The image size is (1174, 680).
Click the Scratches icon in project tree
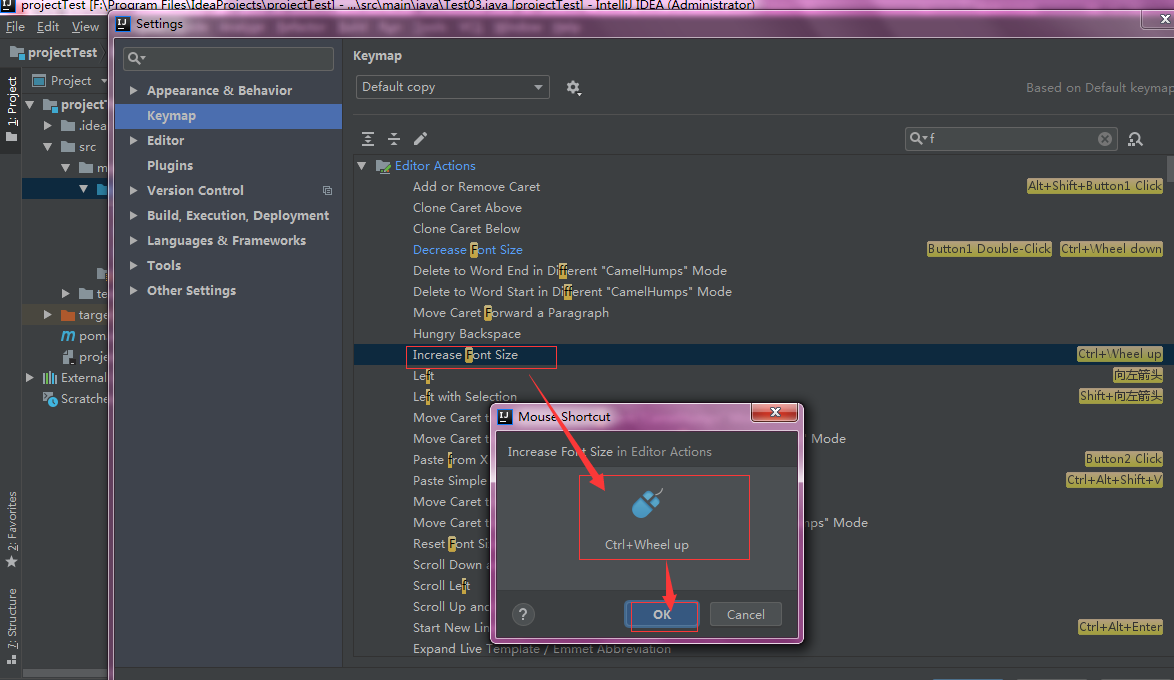50,399
